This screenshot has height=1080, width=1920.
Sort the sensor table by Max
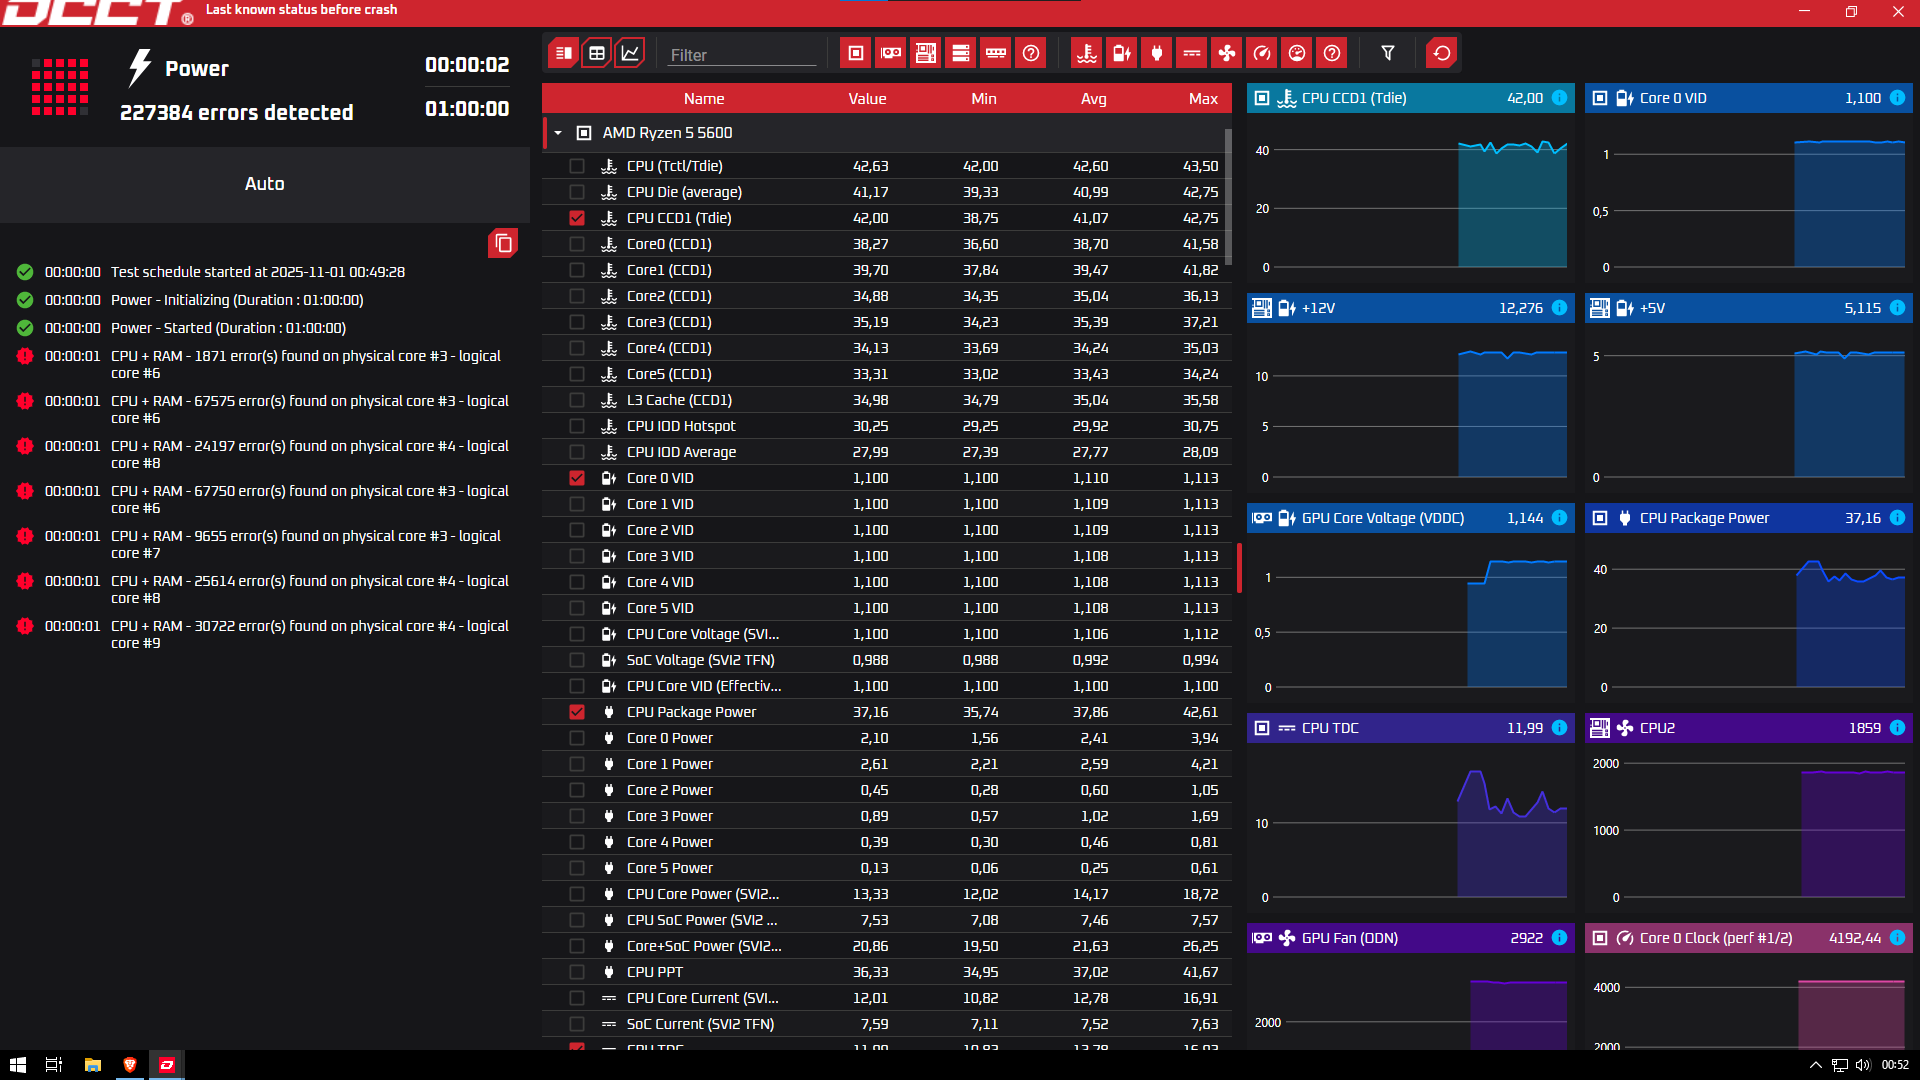pos(1203,99)
